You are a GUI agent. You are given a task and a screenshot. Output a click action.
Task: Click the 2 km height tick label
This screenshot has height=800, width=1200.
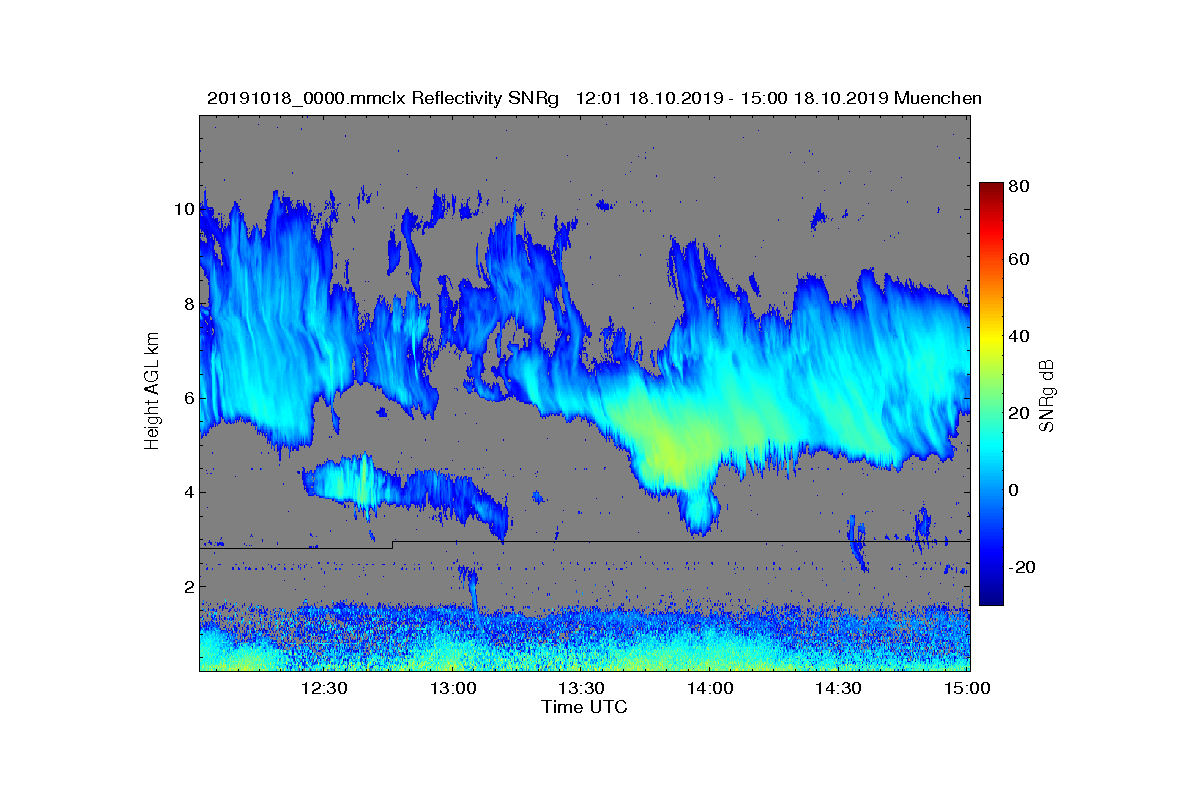pos(188,586)
